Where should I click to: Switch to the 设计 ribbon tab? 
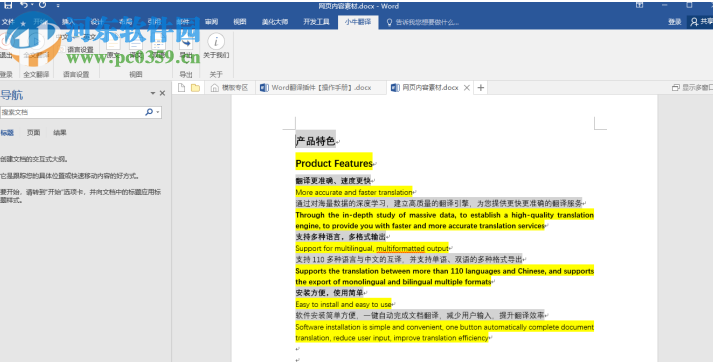(x=97, y=22)
